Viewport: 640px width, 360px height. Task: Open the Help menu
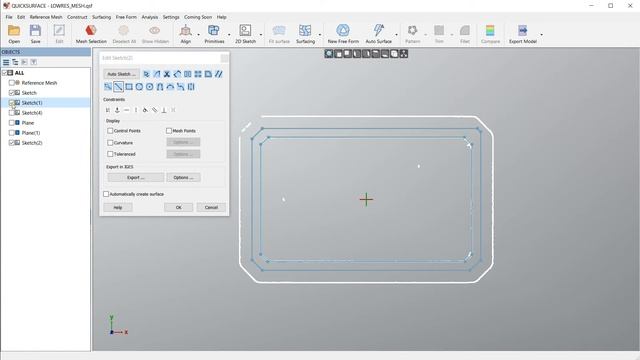[222, 17]
